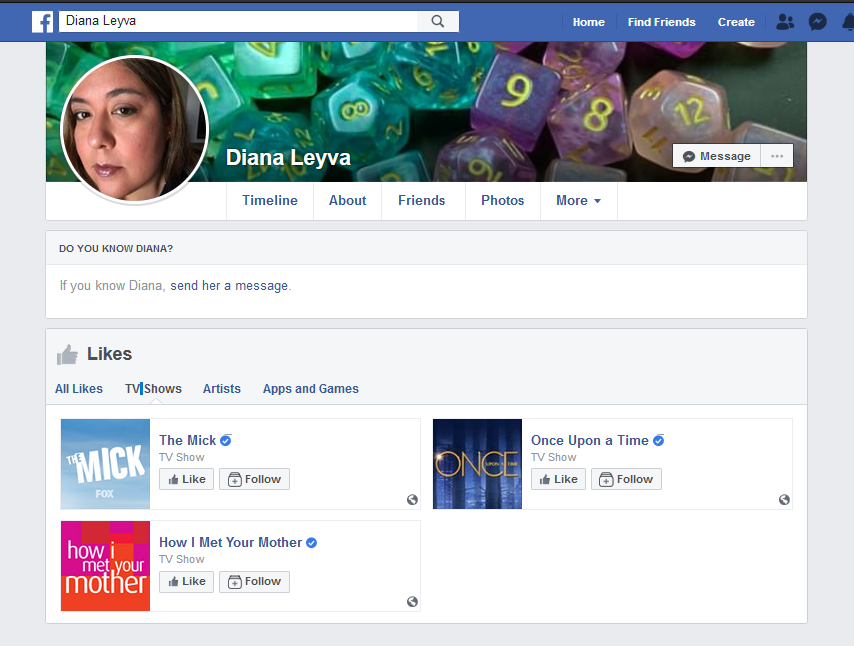The width and height of the screenshot is (854, 646).
Task: Switch to Apps and Games filter
Action: pyautogui.click(x=311, y=389)
